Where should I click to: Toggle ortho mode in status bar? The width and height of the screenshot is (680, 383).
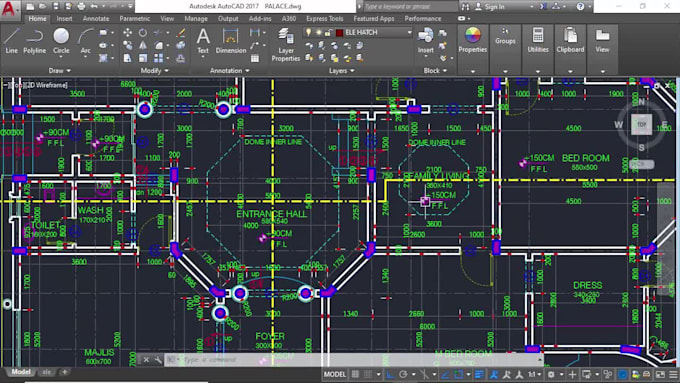[x=390, y=374]
